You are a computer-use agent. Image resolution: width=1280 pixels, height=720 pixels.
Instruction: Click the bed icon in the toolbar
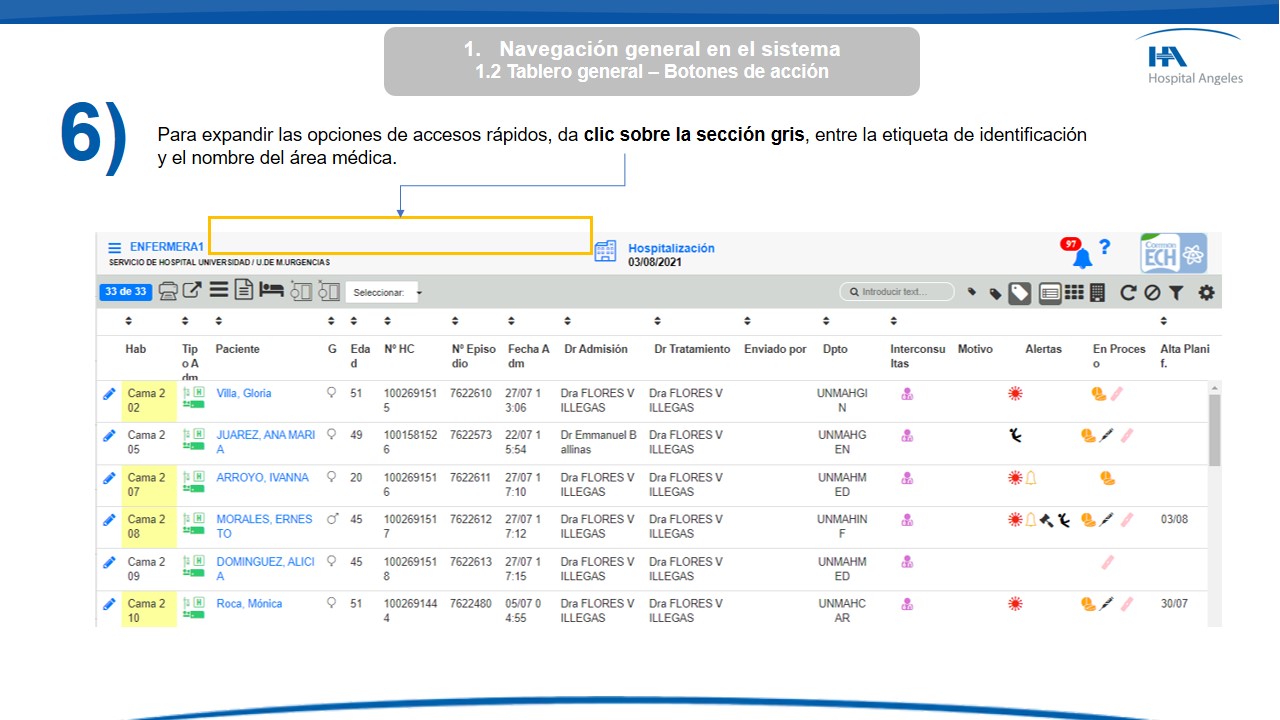click(271, 291)
